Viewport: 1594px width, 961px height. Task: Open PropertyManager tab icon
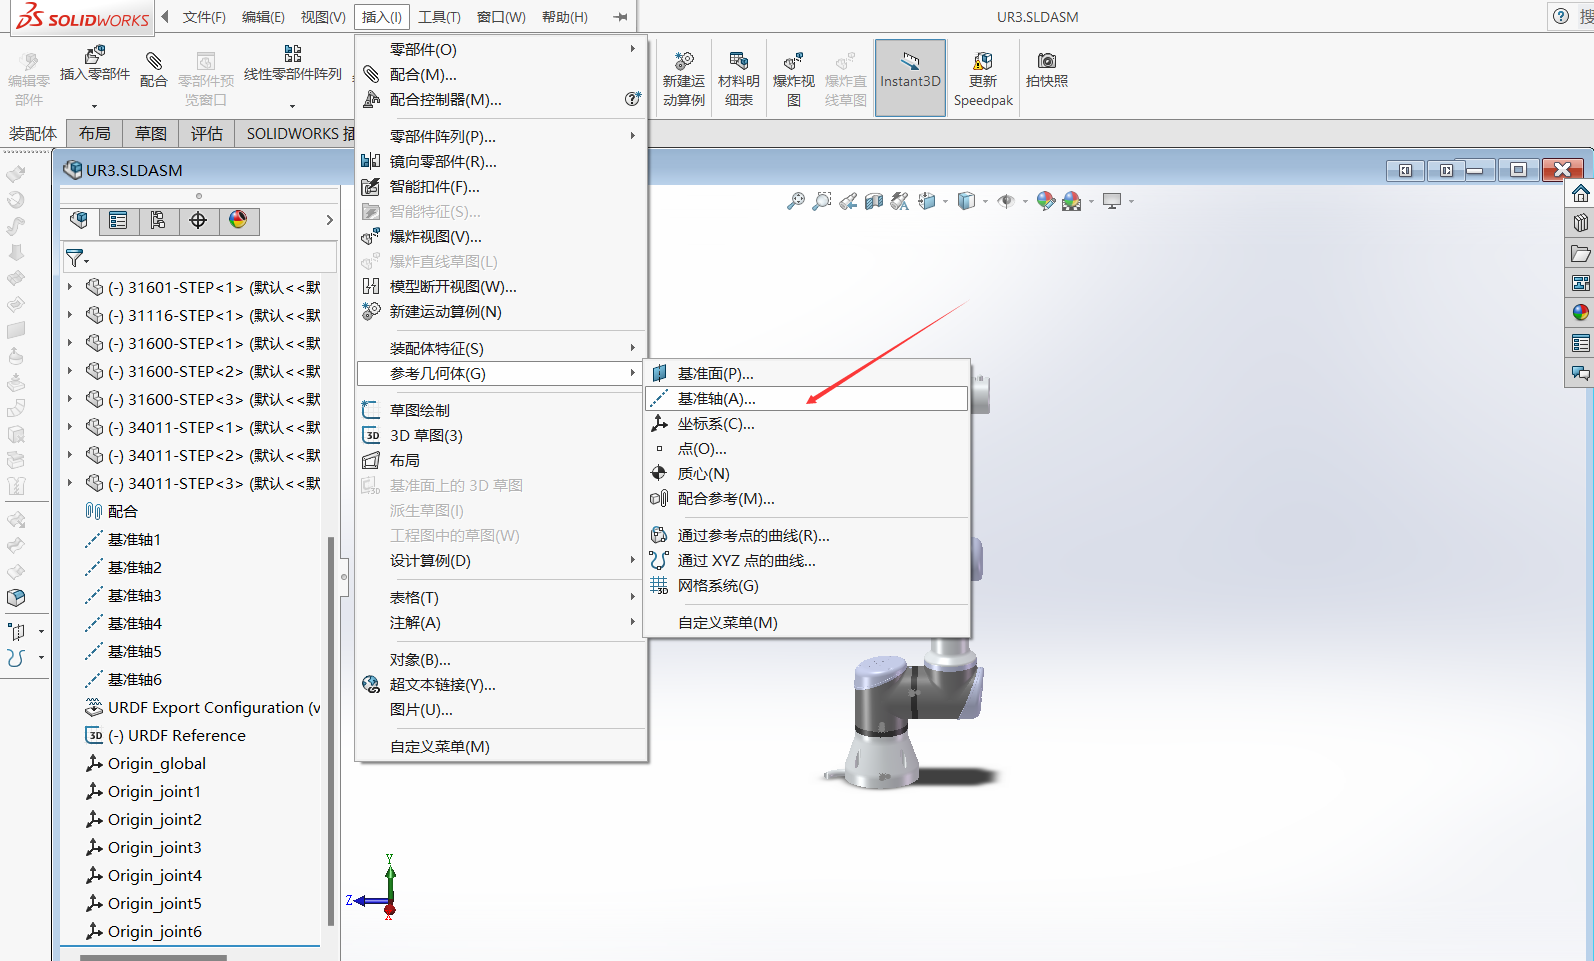tap(118, 220)
